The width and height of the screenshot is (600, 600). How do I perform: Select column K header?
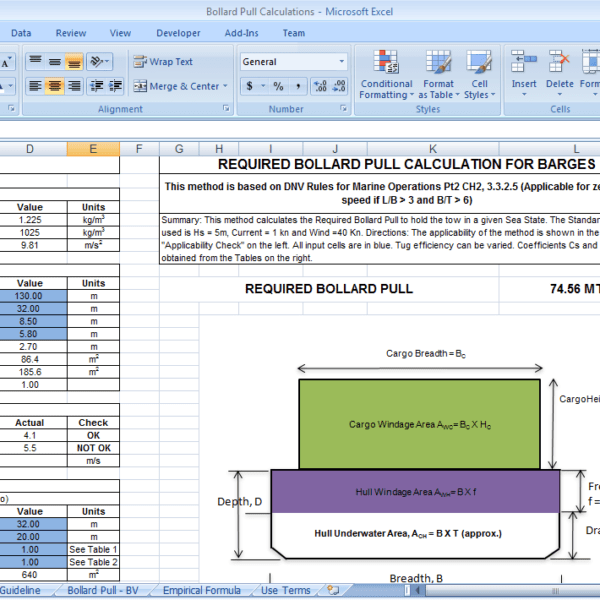click(x=433, y=149)
